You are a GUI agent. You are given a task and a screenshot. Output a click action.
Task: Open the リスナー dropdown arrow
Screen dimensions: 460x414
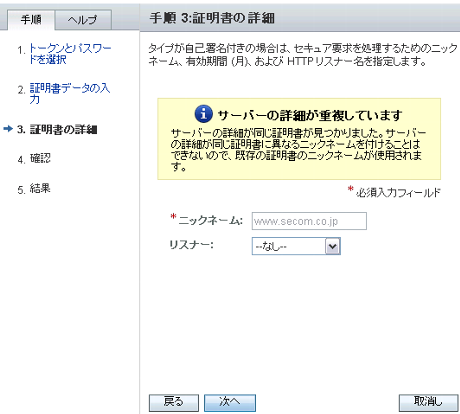pyautogui.click(x=333, y=247)
